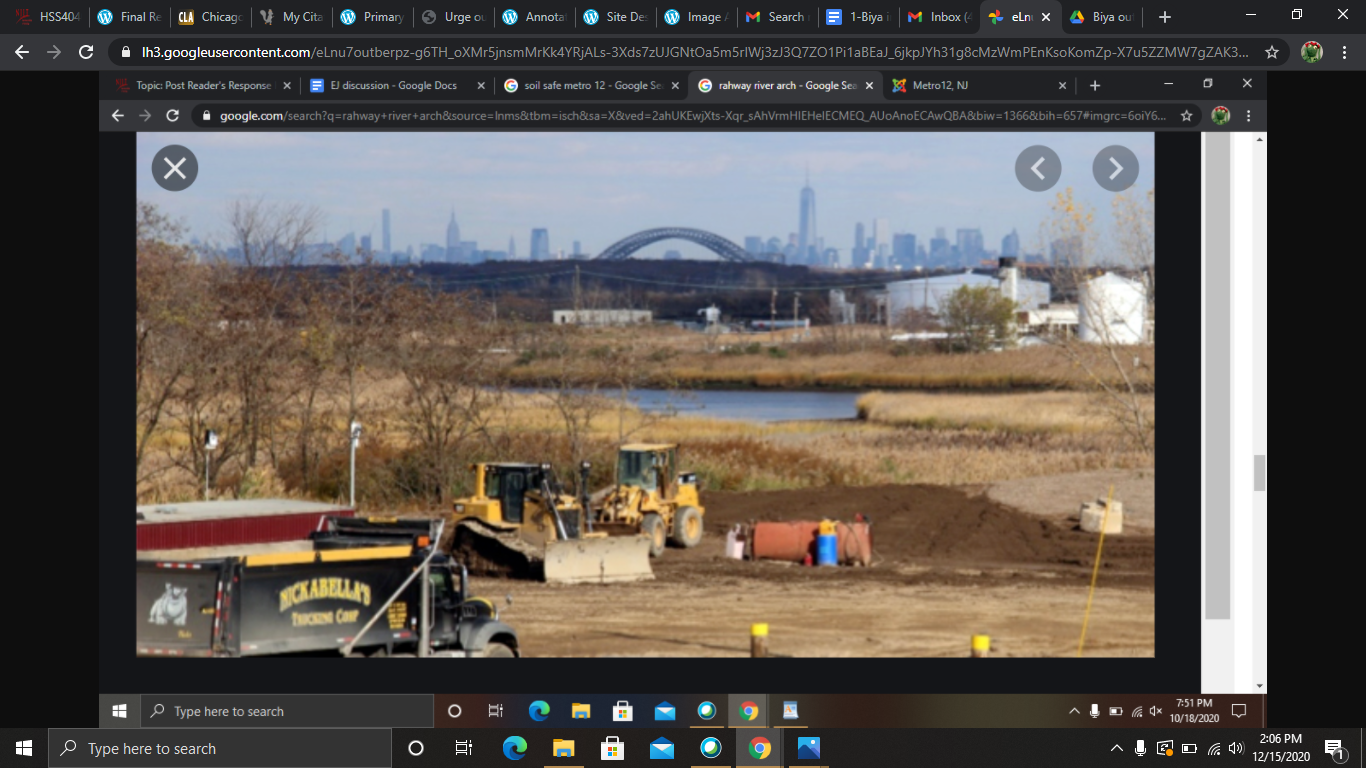Click the next image arrow on the photo
Viewport: 1366px width, 768px height.
tap(1116, 168)
